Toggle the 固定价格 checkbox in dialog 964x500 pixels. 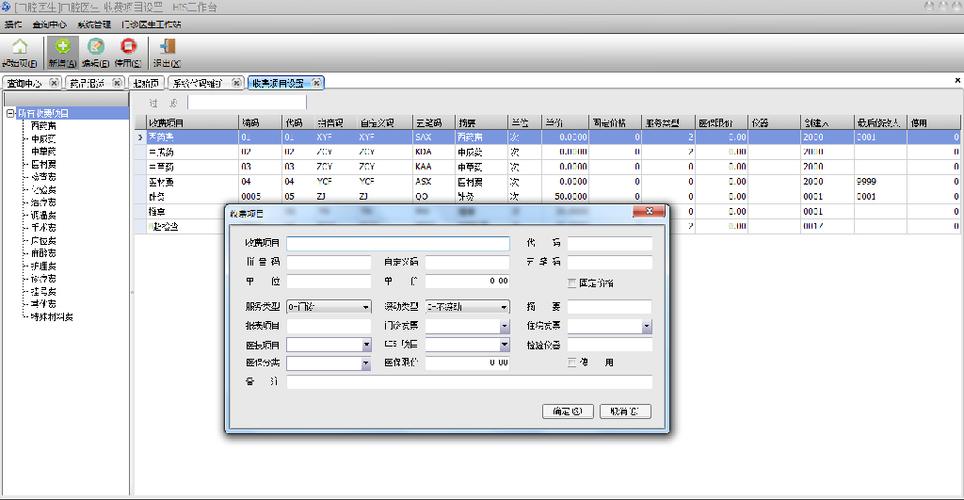coord(572,283)
